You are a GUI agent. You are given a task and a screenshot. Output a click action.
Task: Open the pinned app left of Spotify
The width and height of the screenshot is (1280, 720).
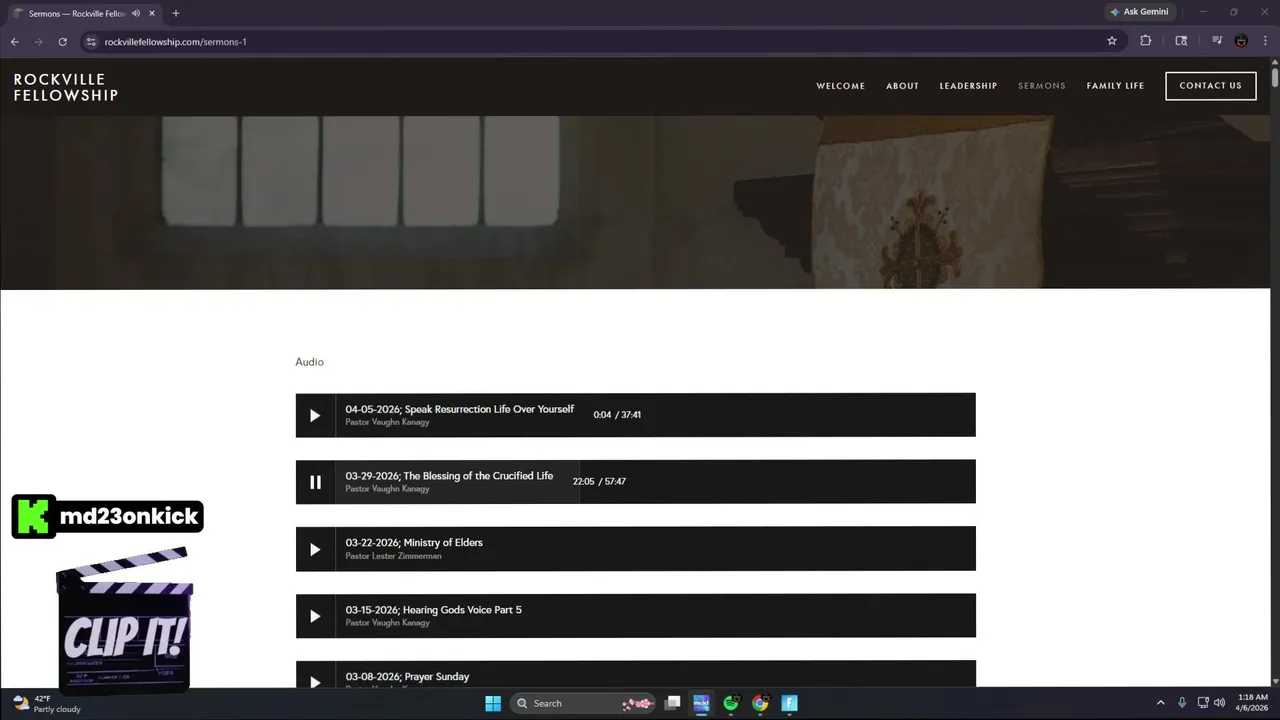point(701,703)
